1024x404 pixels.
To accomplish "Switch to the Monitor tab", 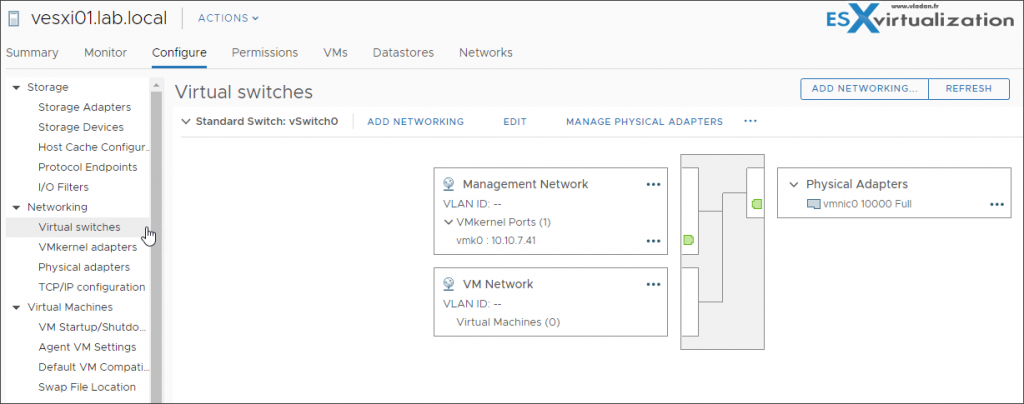I will coord(105,52).
